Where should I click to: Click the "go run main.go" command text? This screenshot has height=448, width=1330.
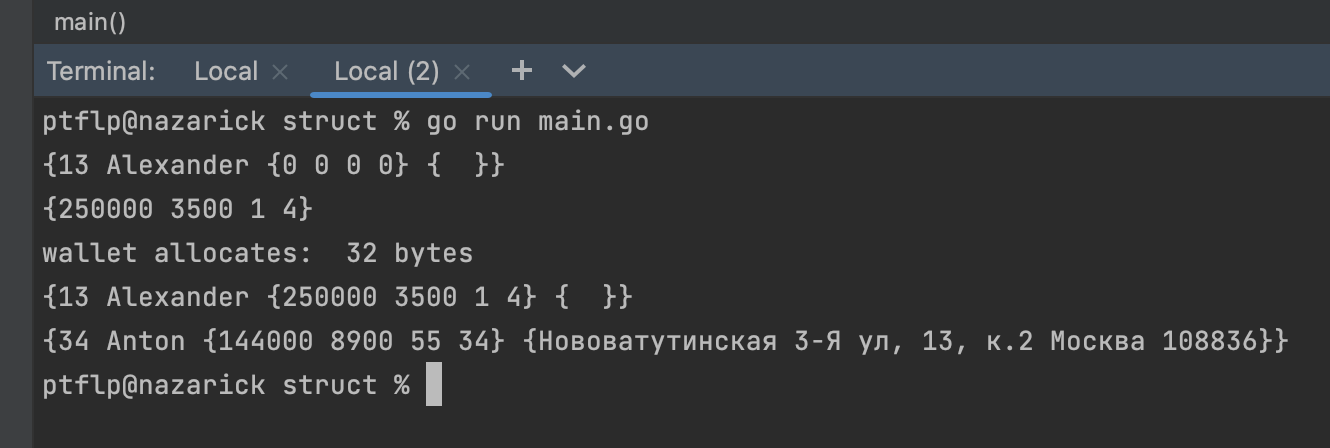pos(538,122)
